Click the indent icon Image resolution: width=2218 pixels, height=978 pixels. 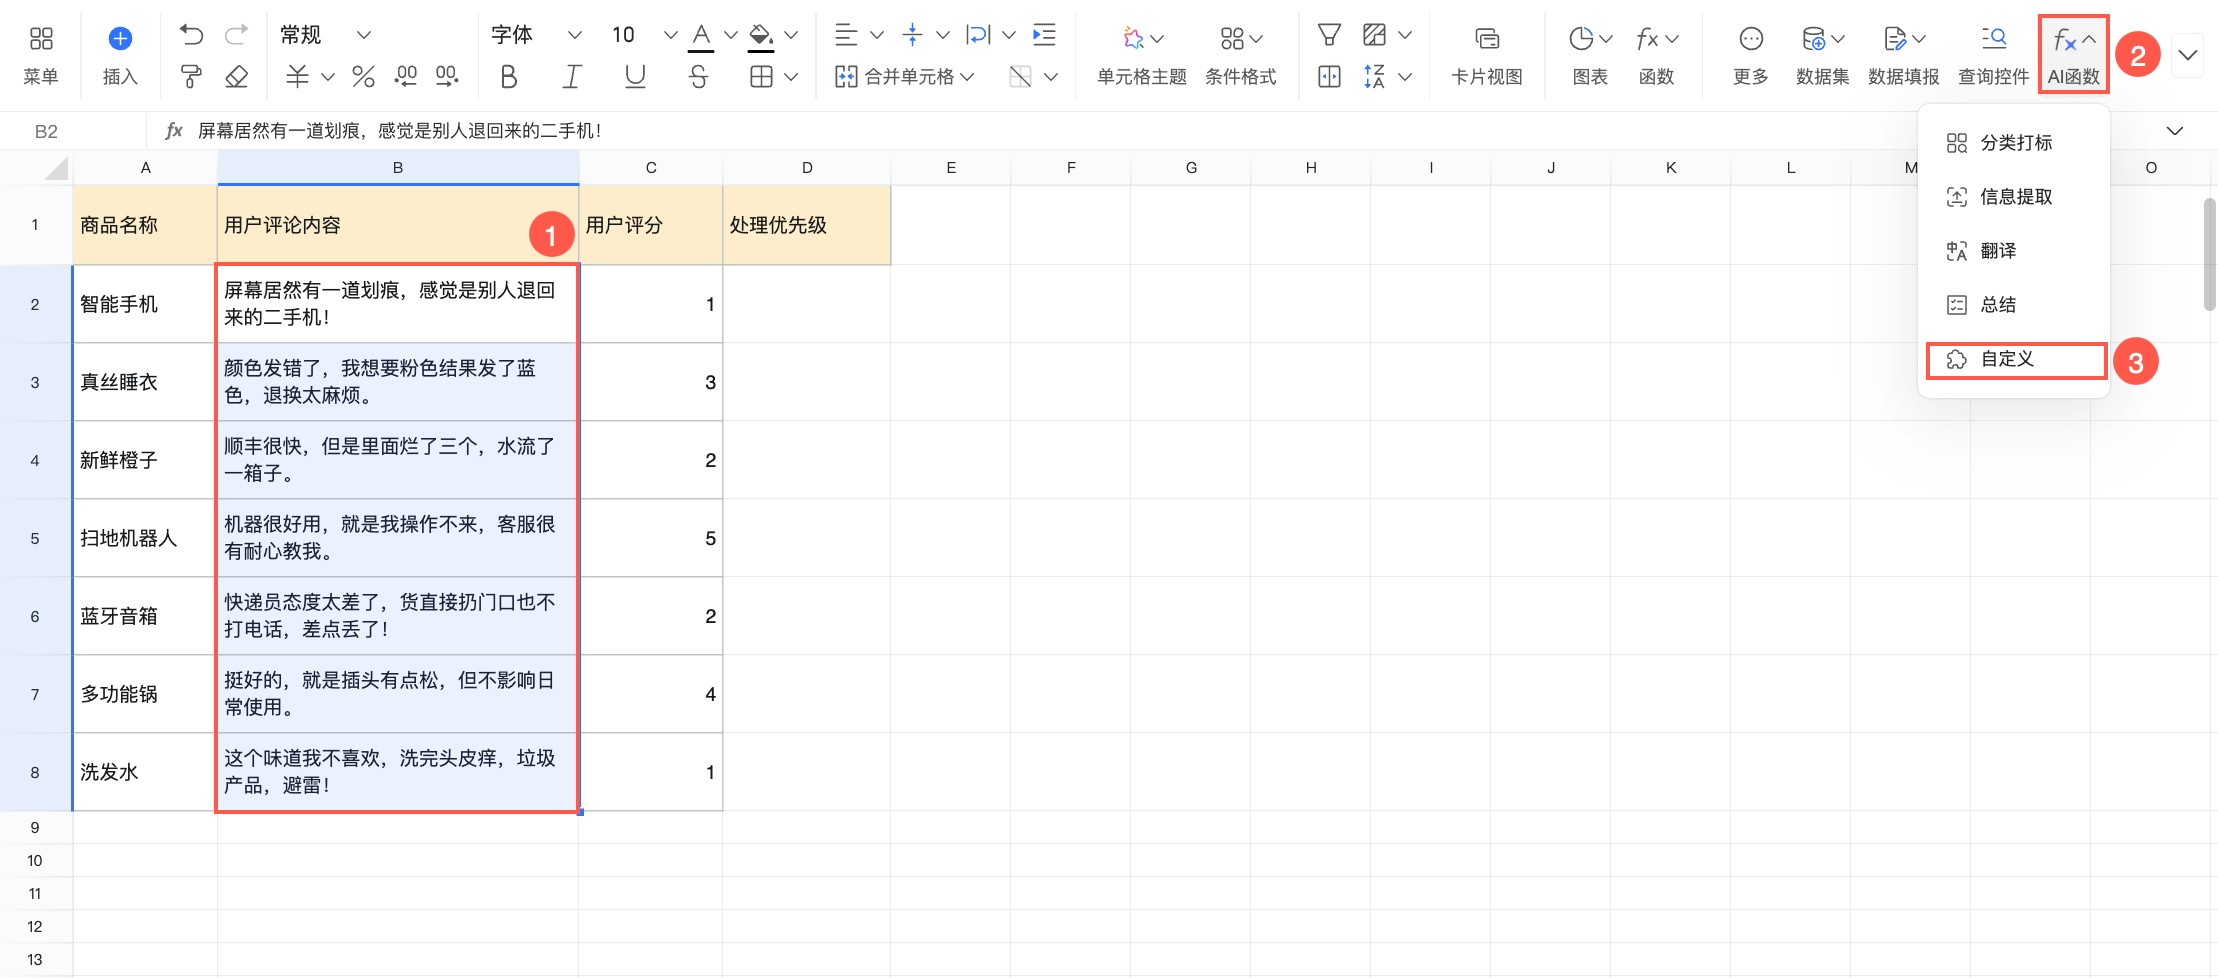[1044, 36]
